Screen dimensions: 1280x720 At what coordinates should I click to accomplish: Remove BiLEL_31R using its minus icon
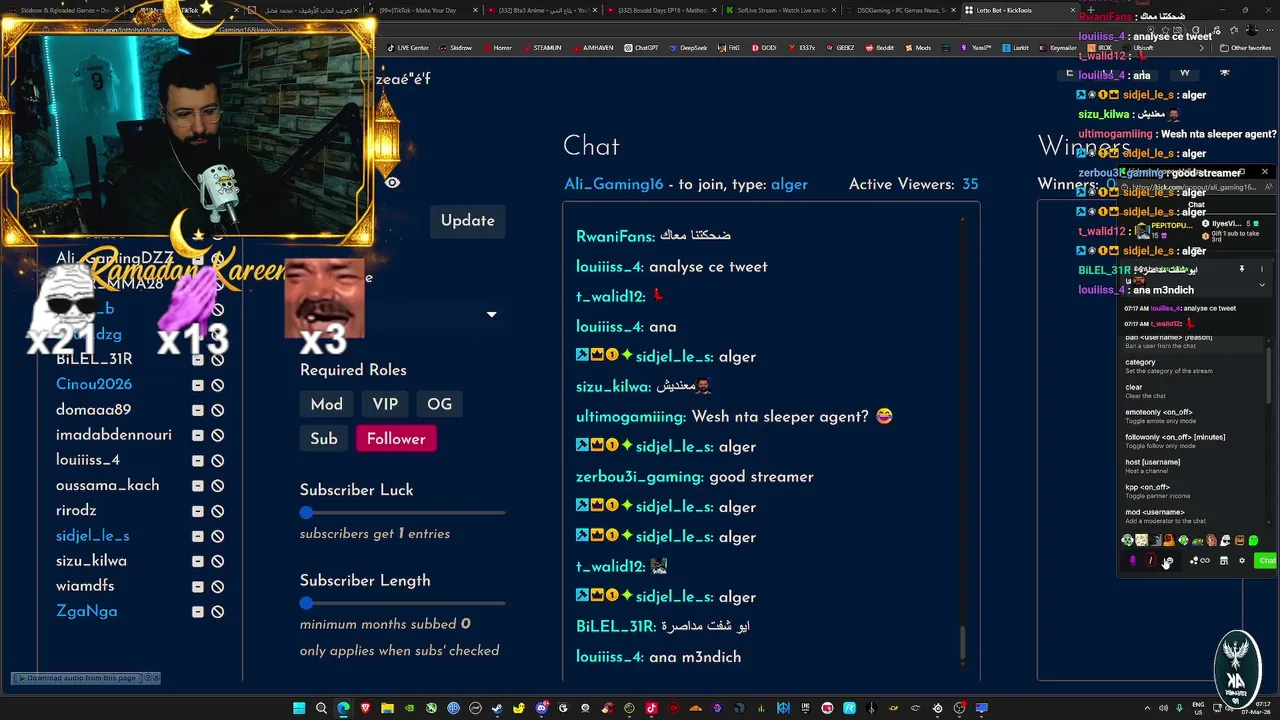tap(198, 360)
